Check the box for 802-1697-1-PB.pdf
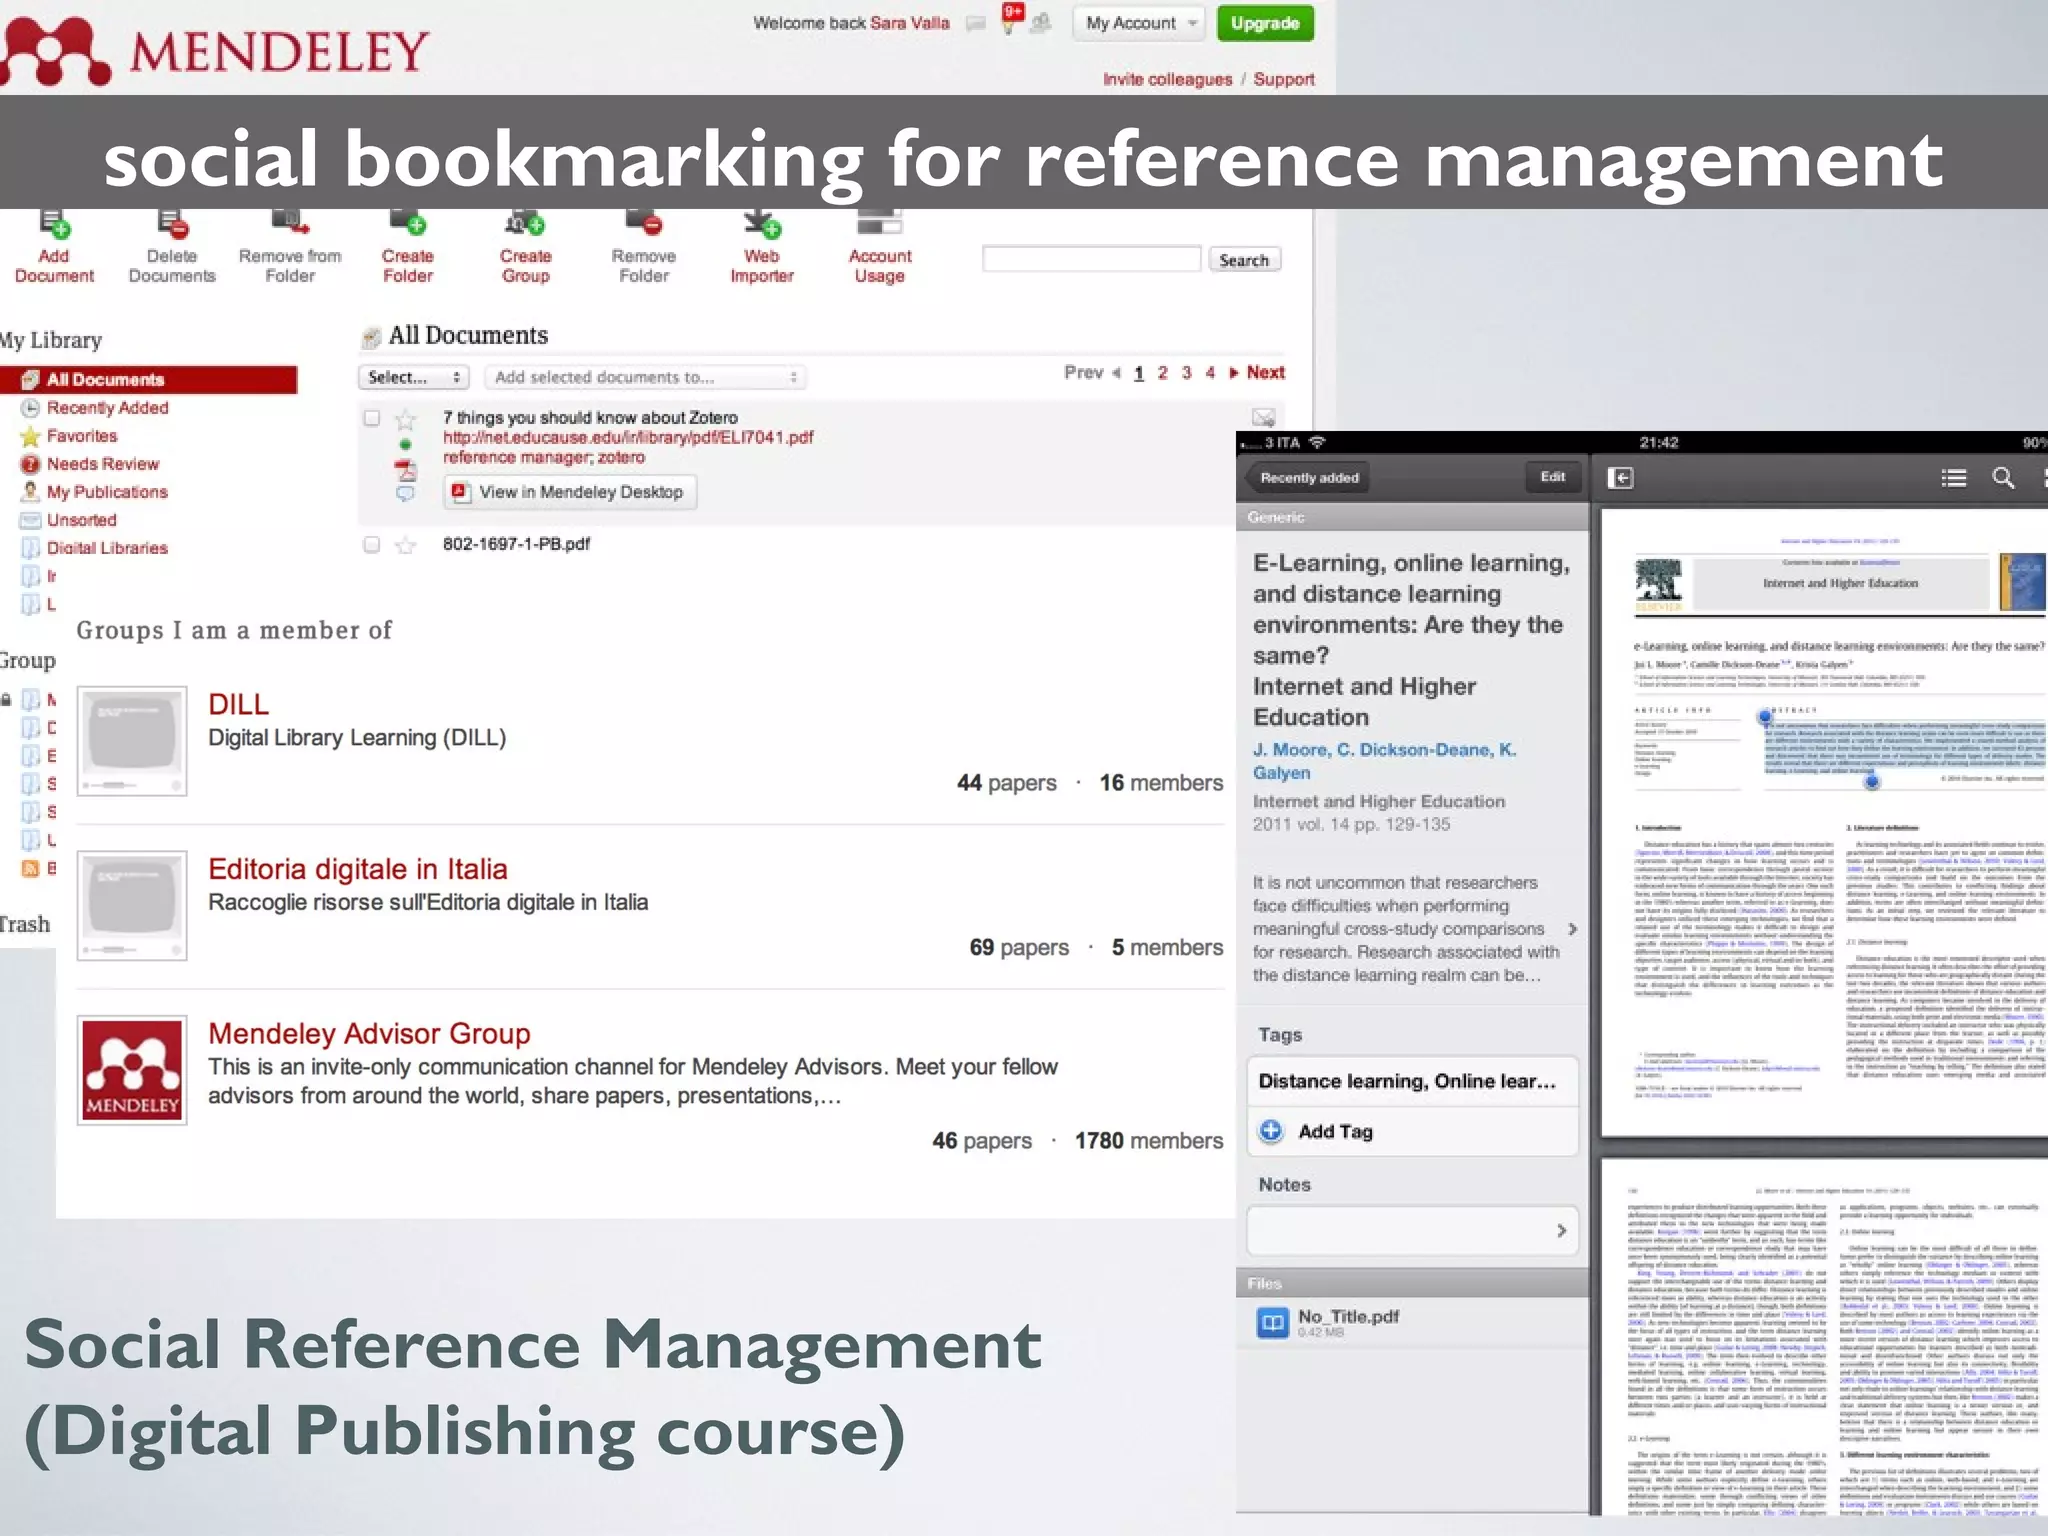Image resolution: width=2048 pixels, height=1536 pixels. (371, 544)
